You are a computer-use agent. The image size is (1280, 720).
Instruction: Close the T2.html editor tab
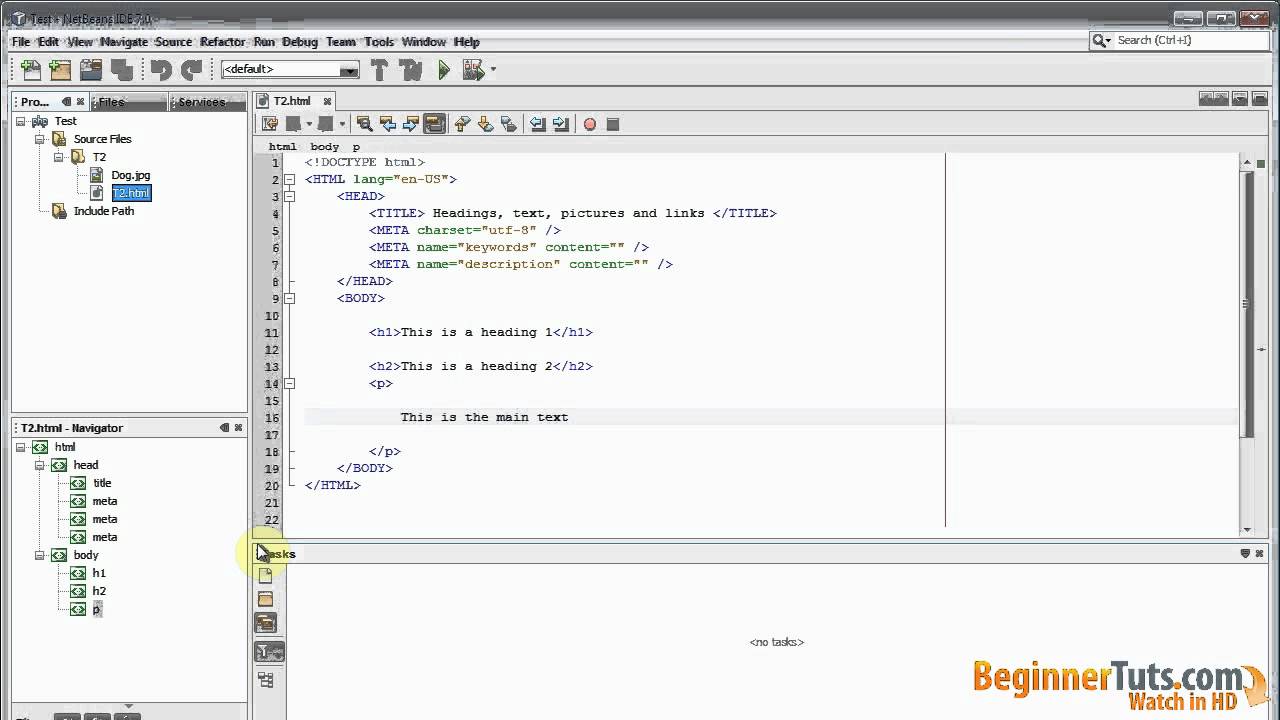point(327,101)
